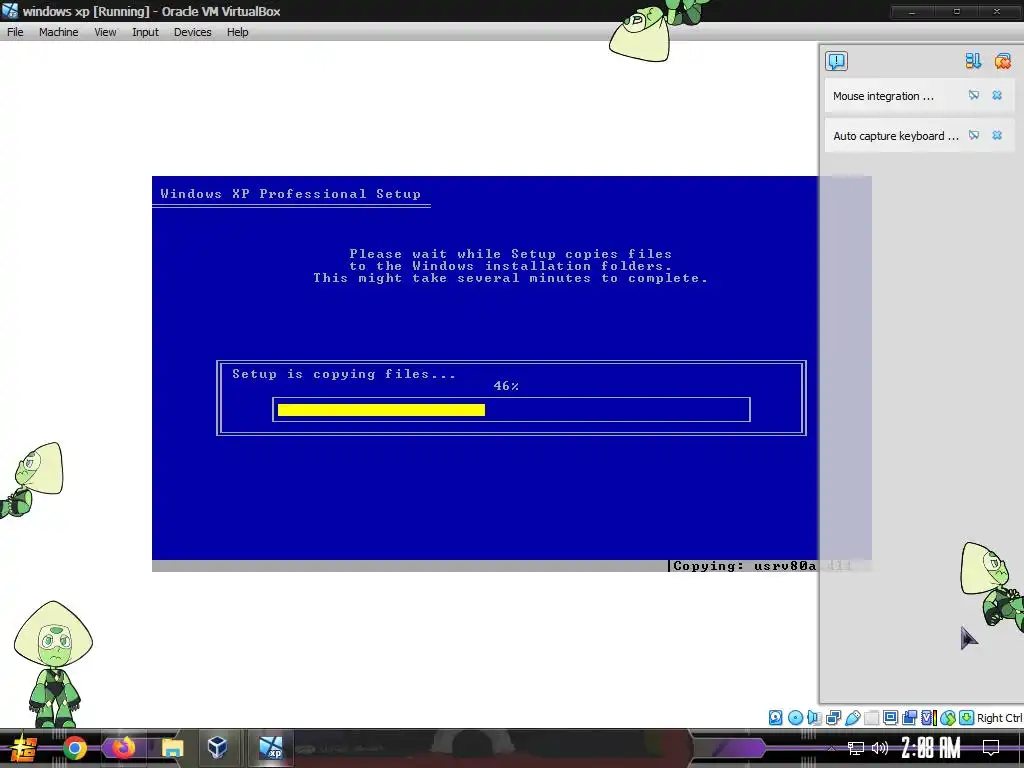Click the 'Copying: usrv80a' status text
This screenshot has width=1024, height=768.
(744, 566)
